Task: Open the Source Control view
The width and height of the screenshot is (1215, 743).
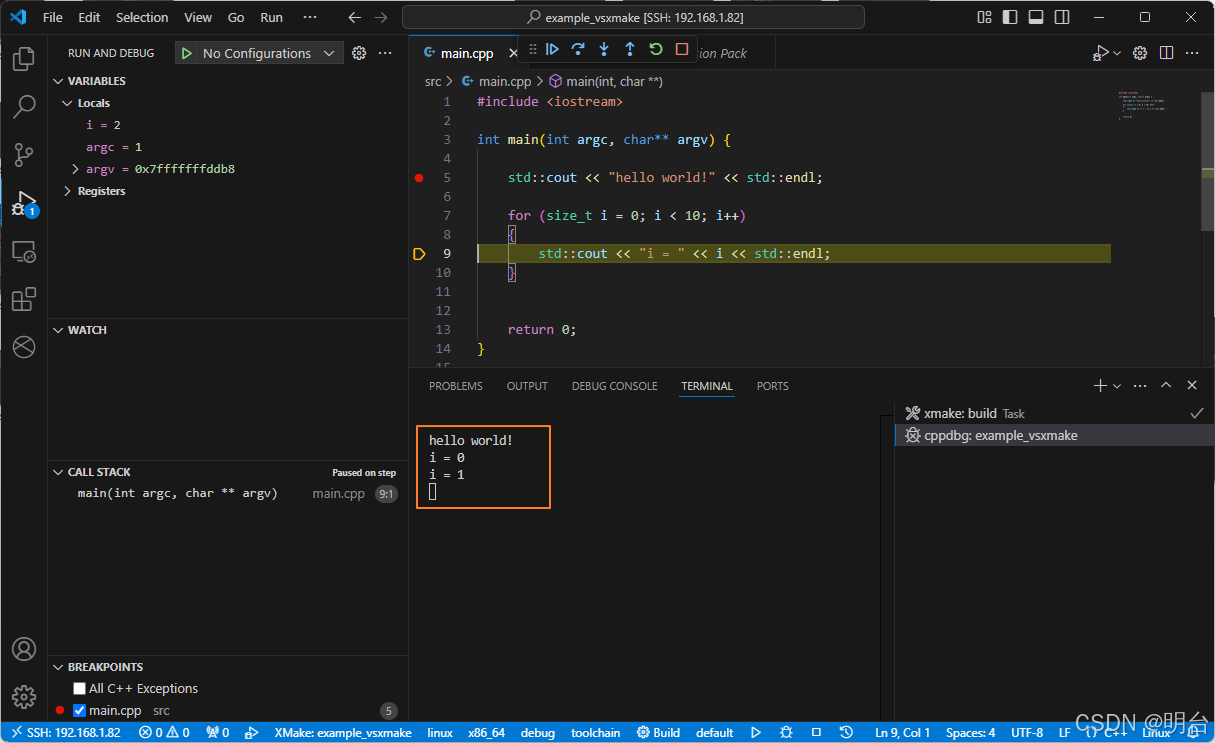Action: pos(24,154)
